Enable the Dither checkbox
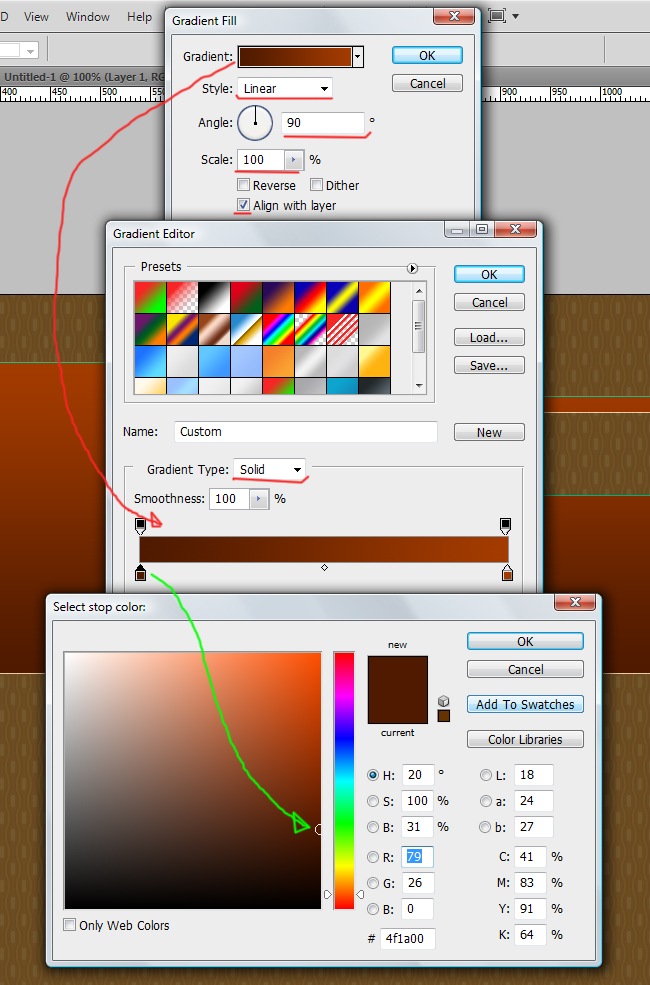Viewport: 650px width, 985px height. 317,185
